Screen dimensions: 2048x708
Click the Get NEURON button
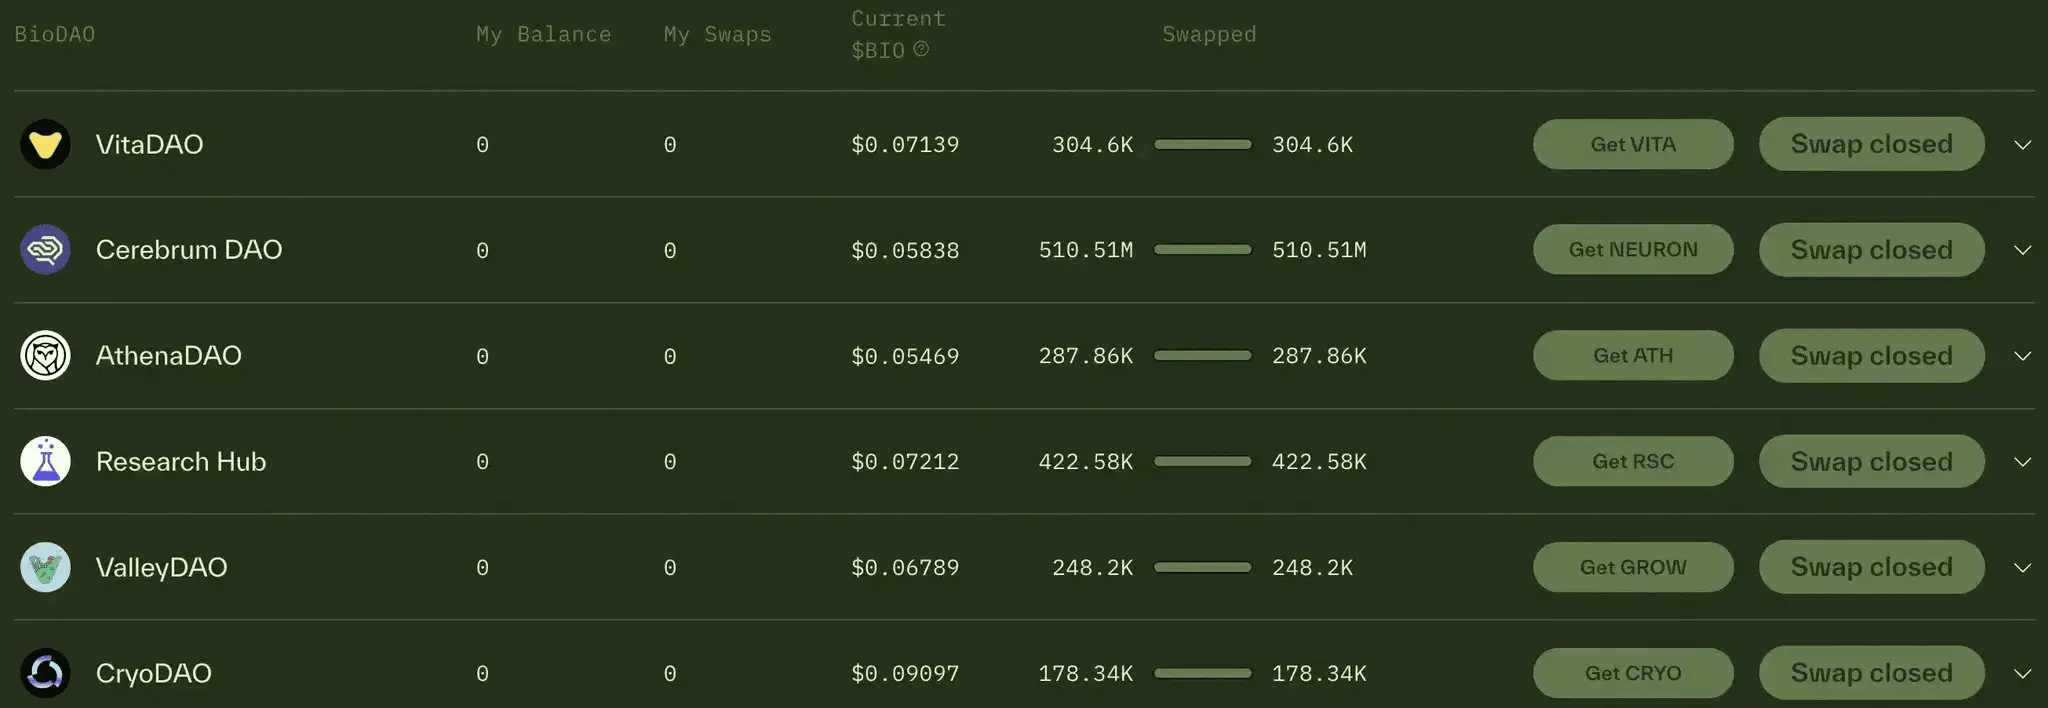(1633, 249)
